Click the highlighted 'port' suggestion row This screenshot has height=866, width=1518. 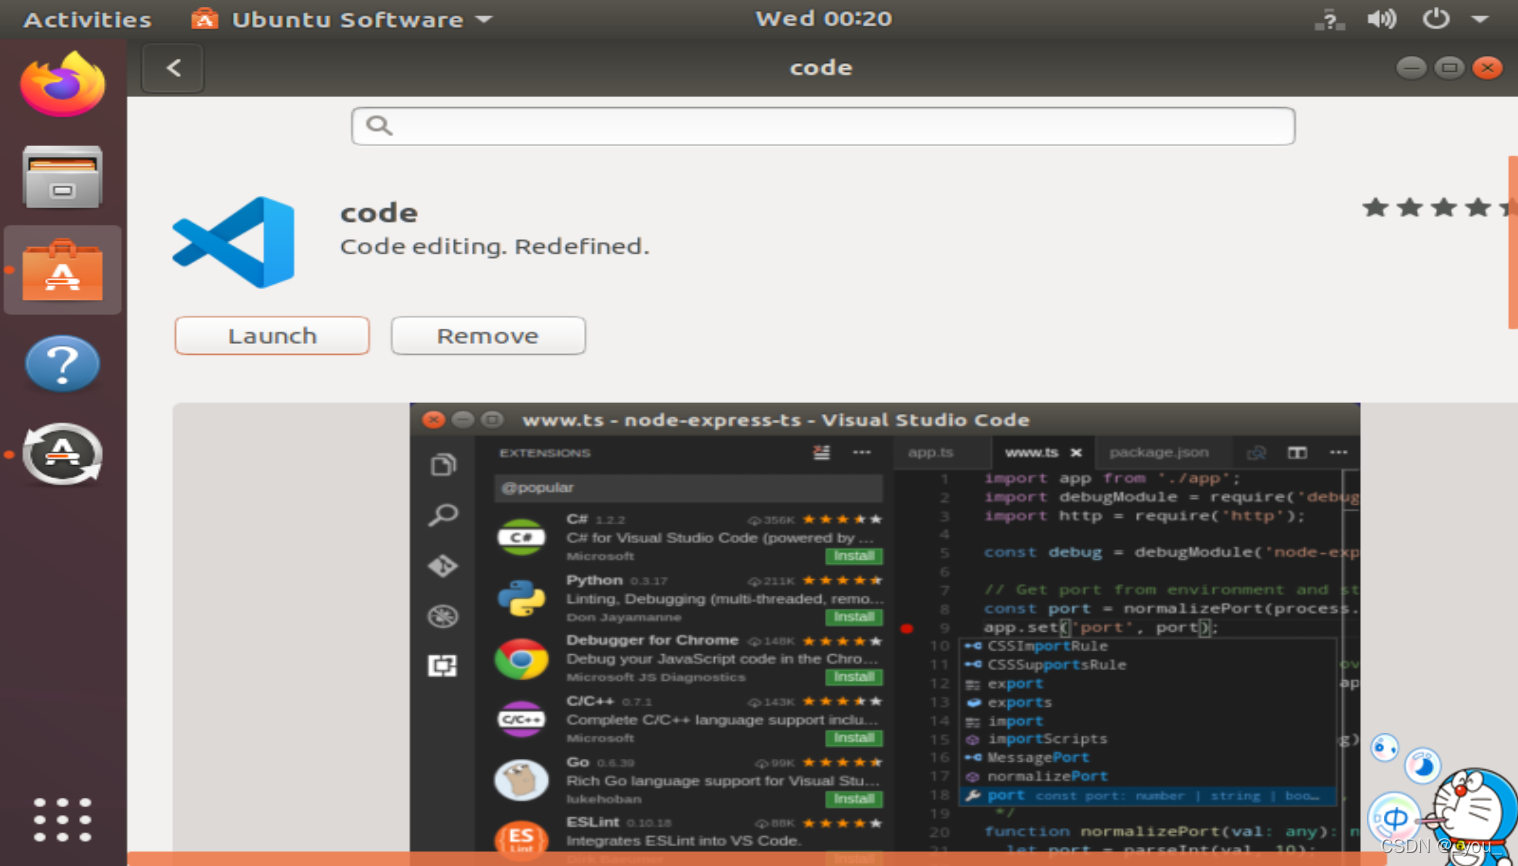pos(1148,796)
